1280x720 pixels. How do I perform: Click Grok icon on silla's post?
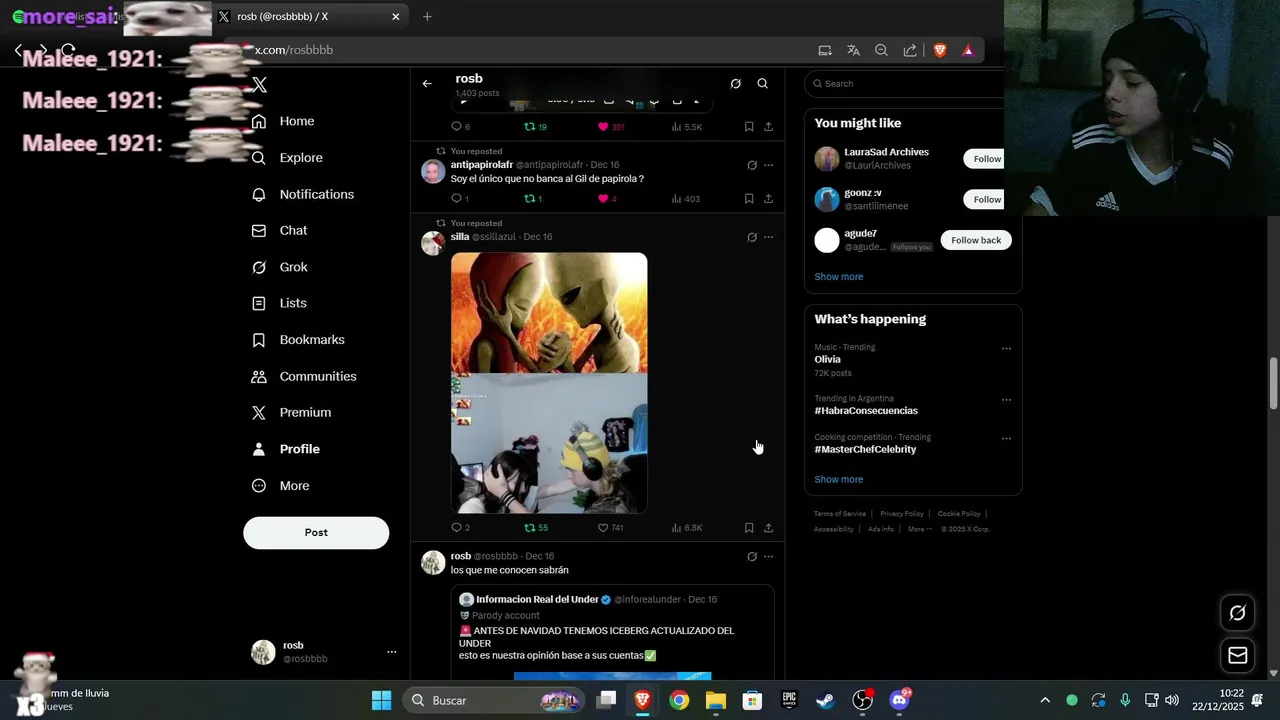(752, 237)
